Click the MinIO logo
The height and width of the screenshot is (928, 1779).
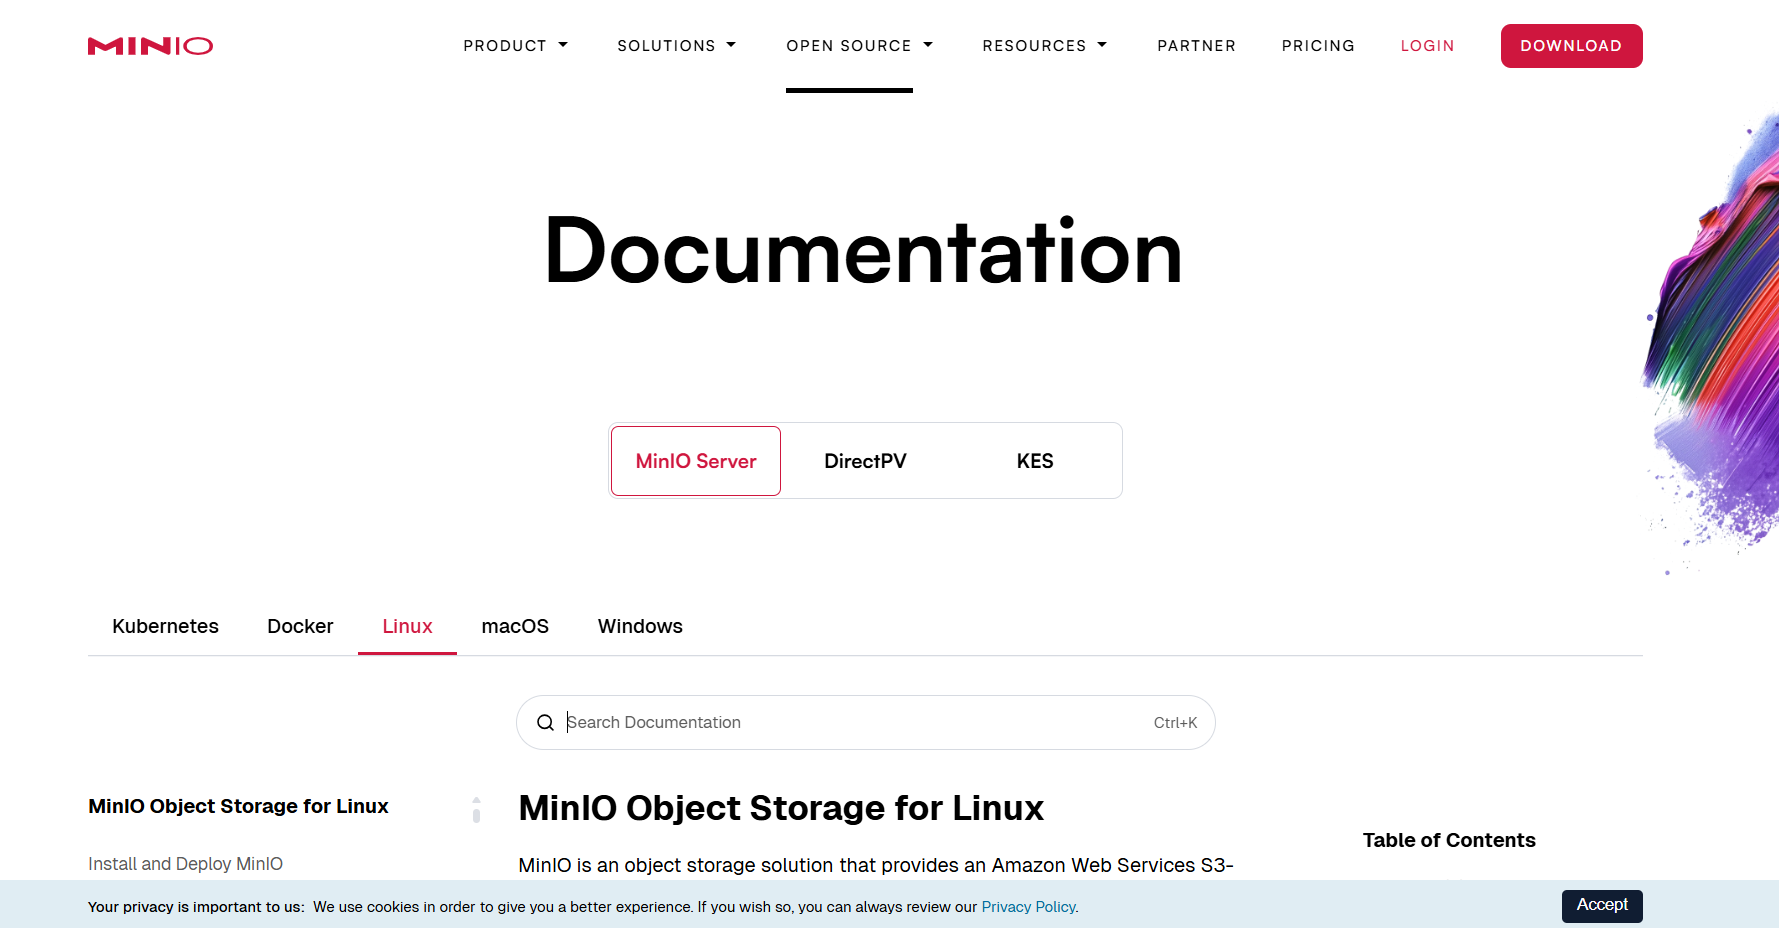click(x=150, y=46)
